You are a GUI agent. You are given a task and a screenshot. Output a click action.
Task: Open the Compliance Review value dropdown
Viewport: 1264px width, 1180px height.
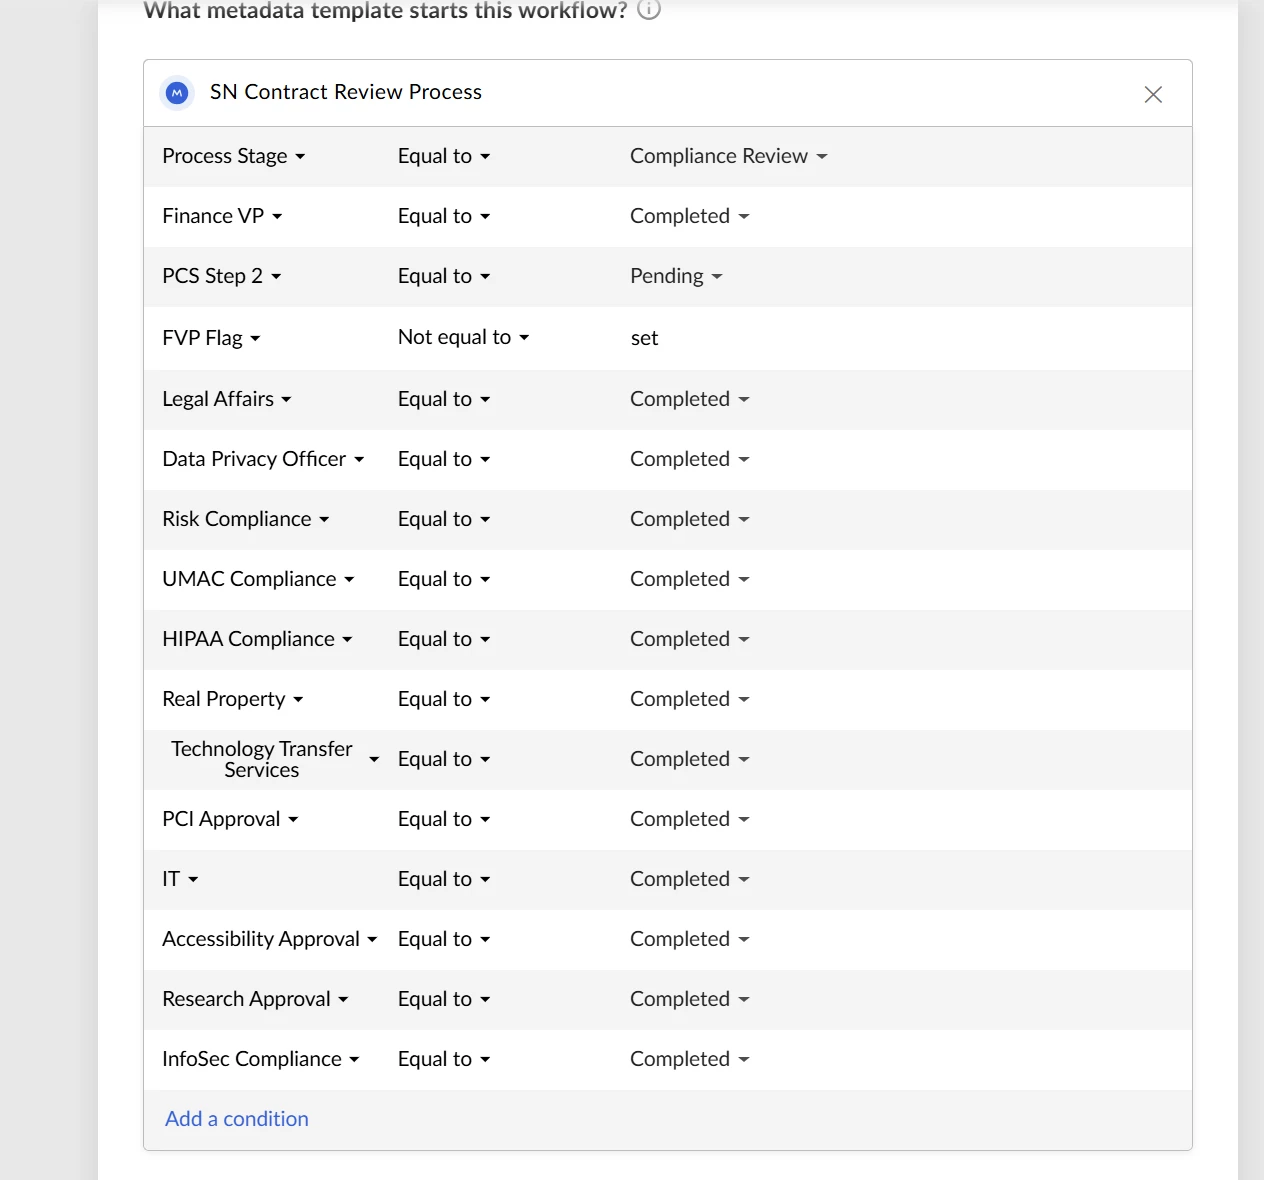pos(729,156)
